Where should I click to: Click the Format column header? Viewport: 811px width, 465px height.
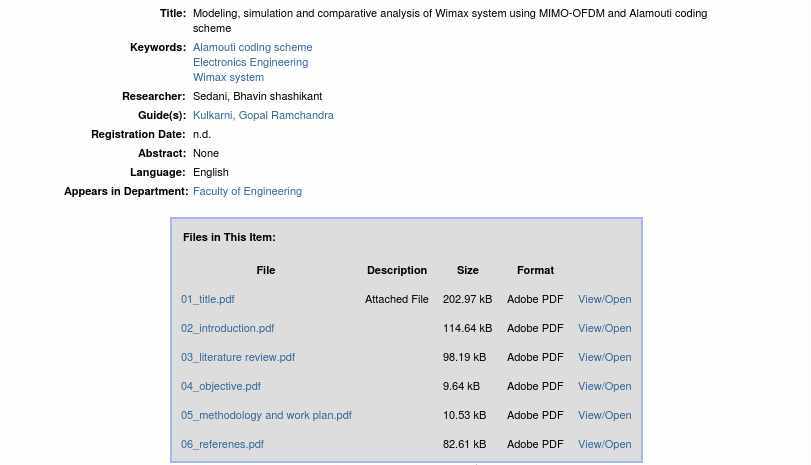pyautogui.click(x=535, y=270)
